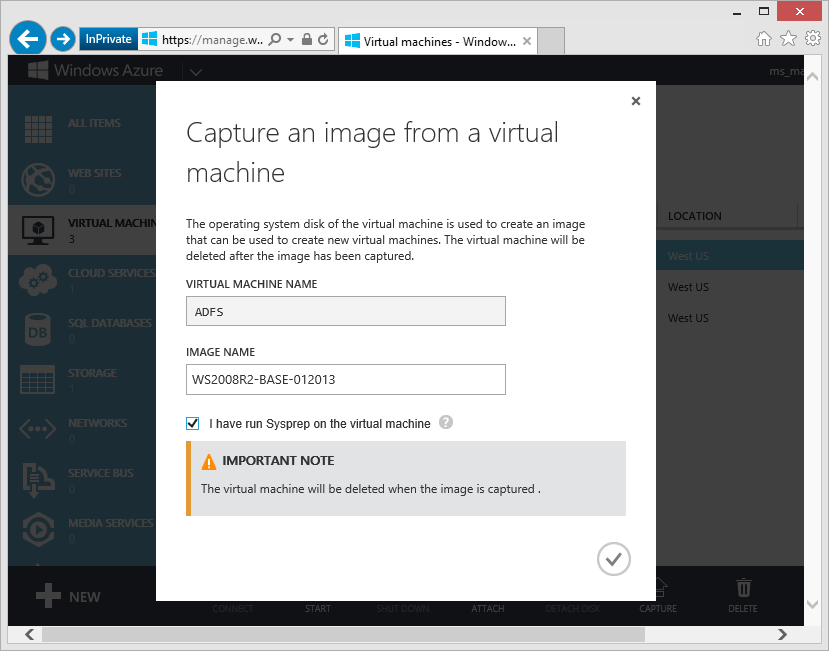Select the Virtual machines browser tab

click(x=437, y=41)
